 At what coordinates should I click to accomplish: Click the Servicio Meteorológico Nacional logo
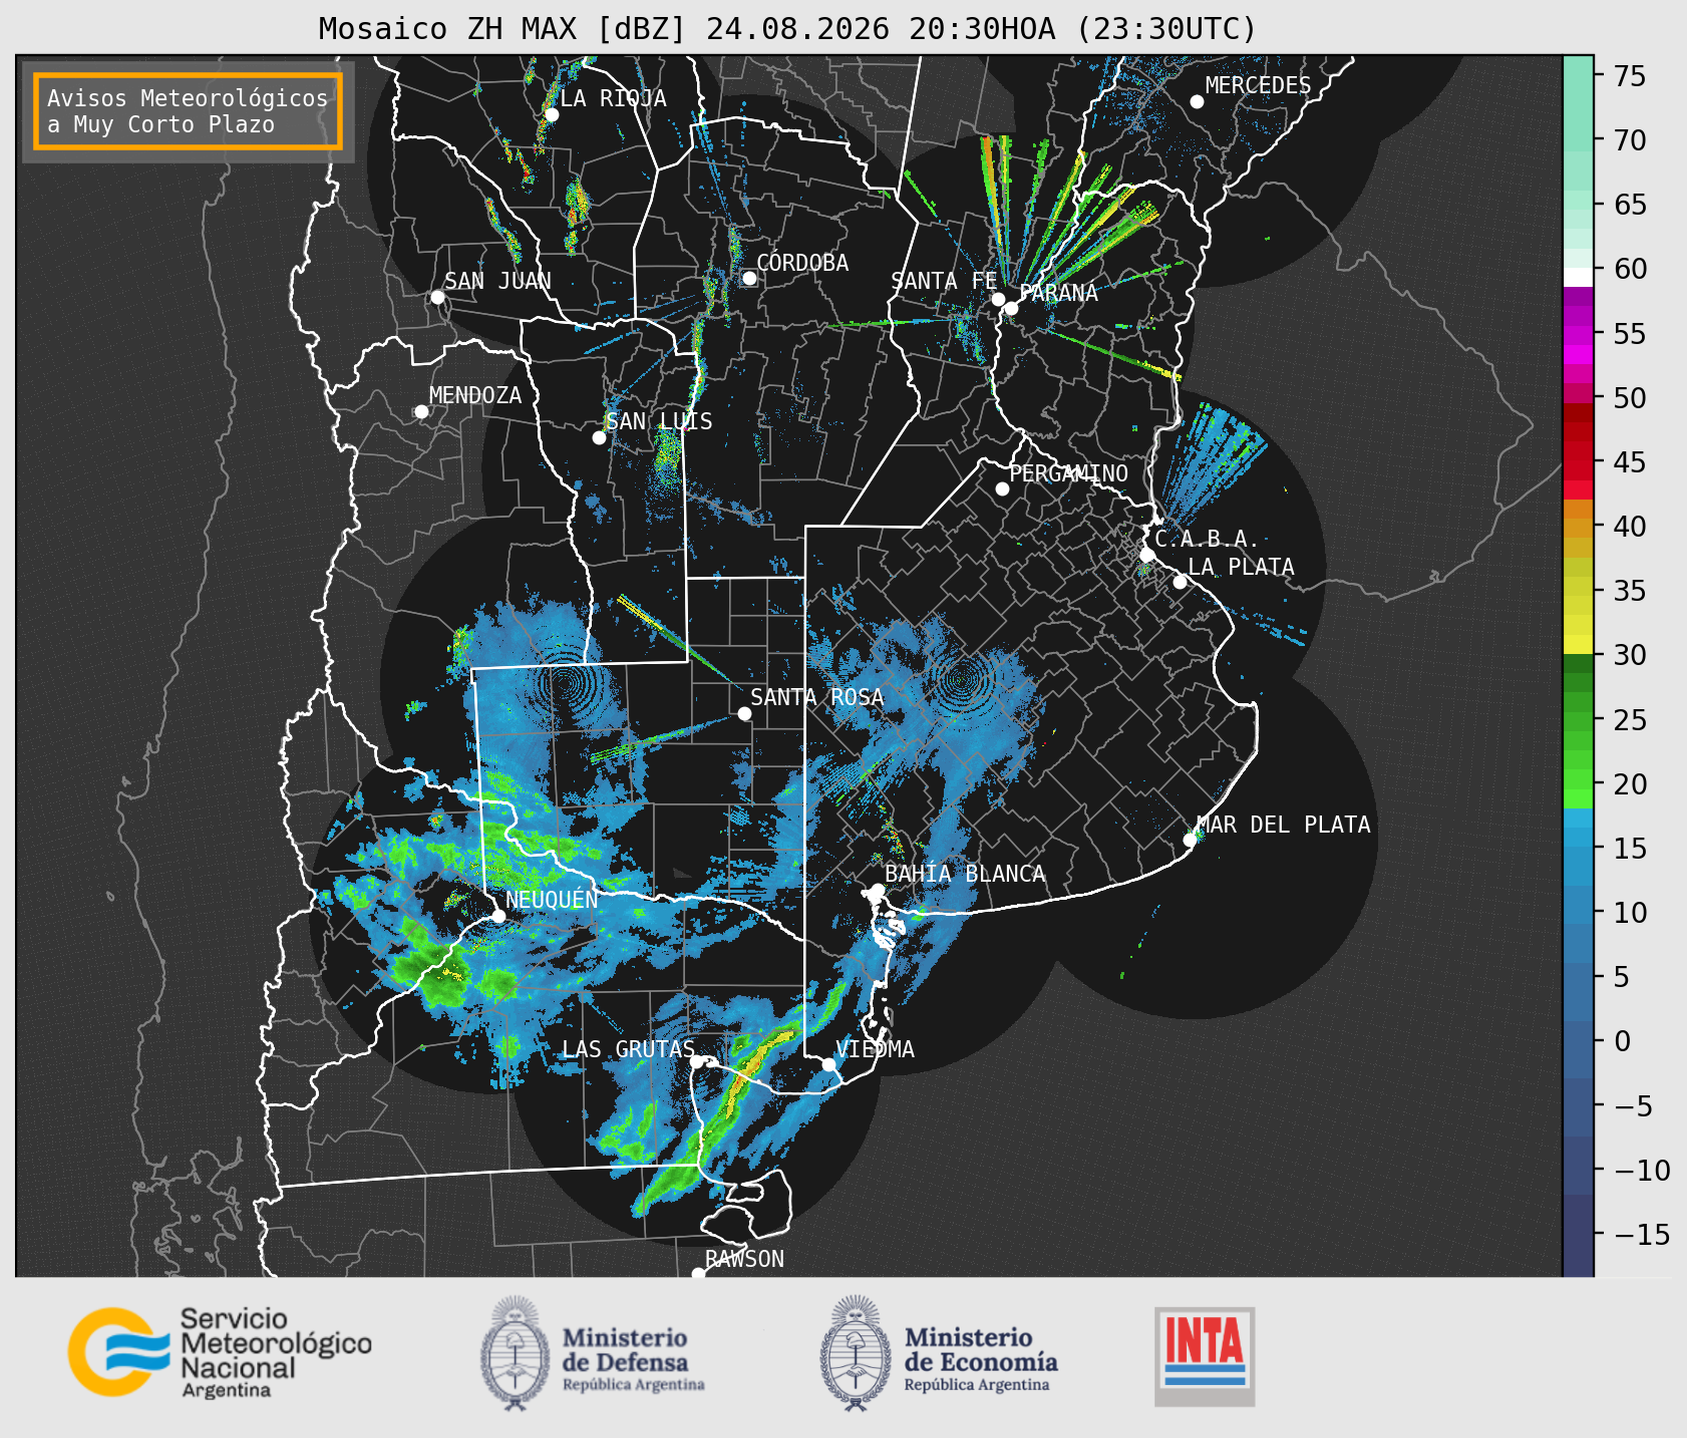(x=219, y=1352)
